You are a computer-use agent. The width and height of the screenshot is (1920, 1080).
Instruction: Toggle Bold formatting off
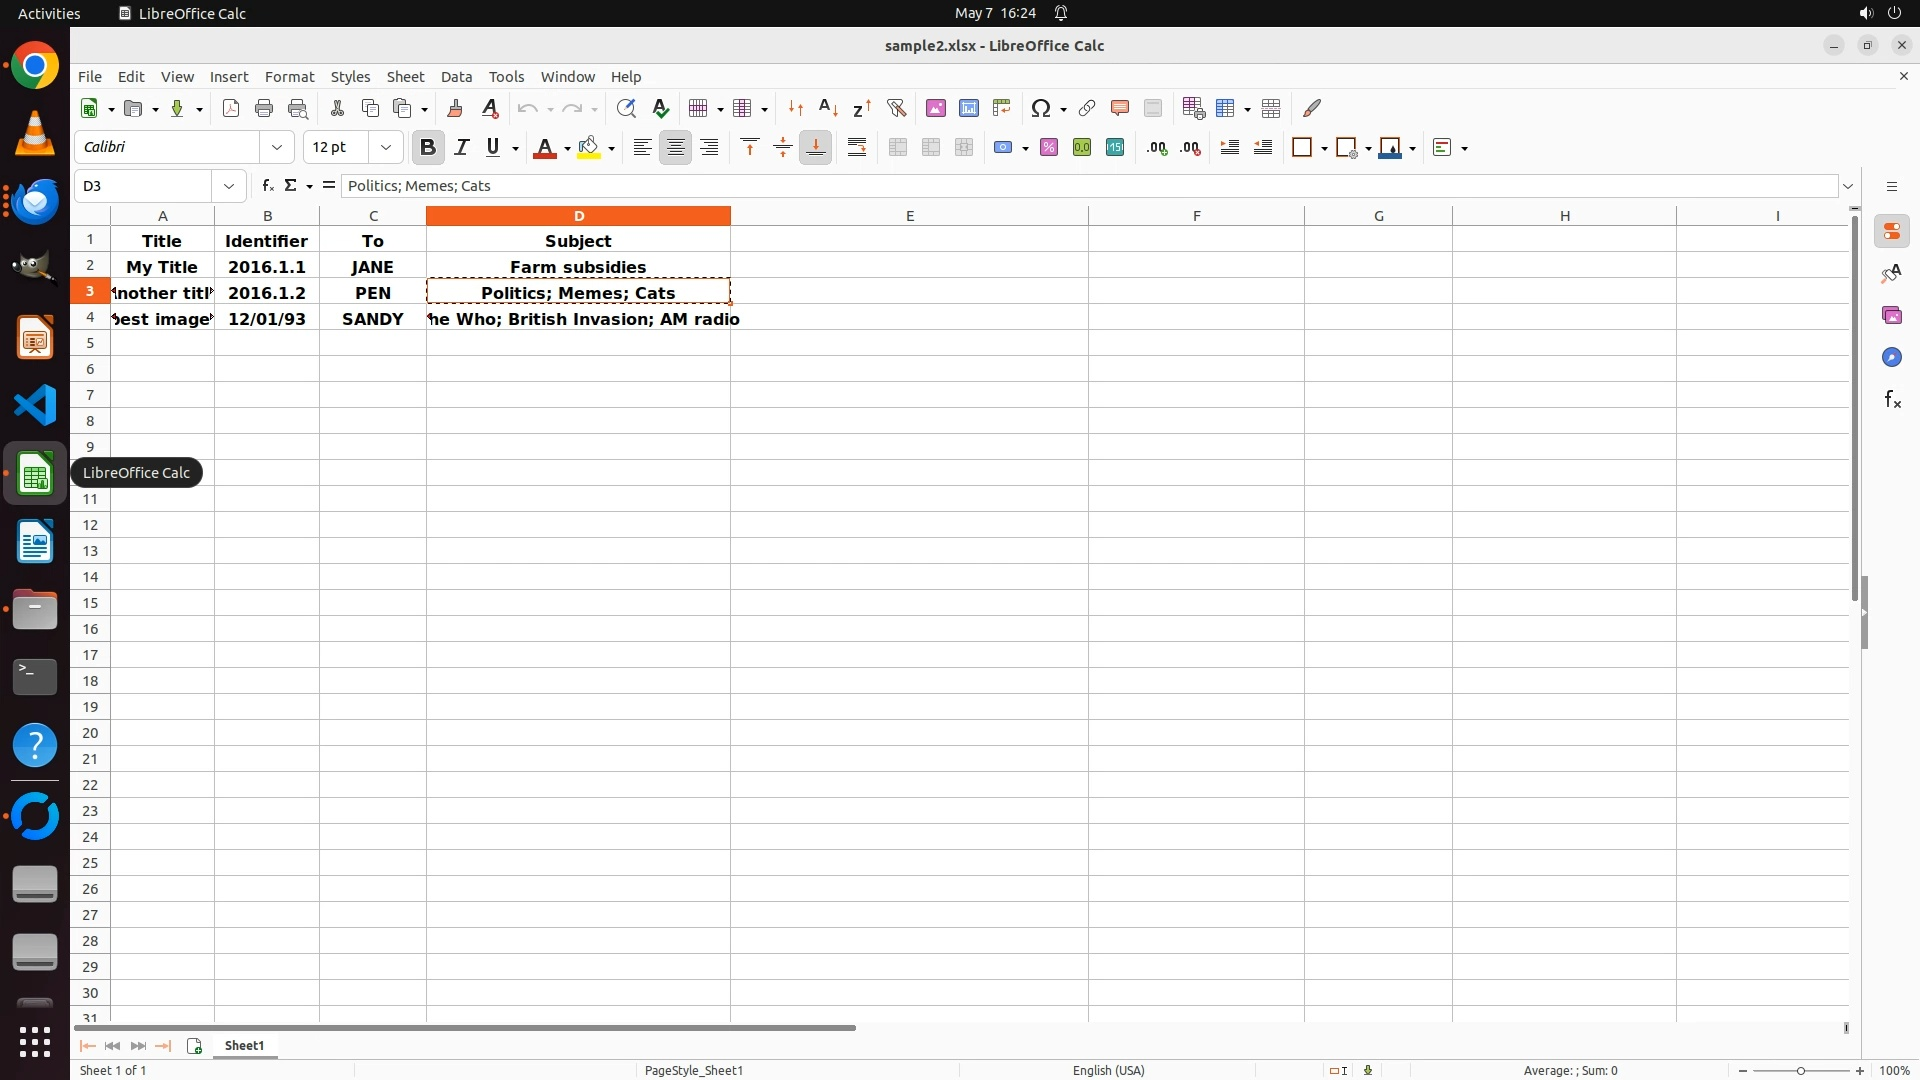click(x=428, y=147)
